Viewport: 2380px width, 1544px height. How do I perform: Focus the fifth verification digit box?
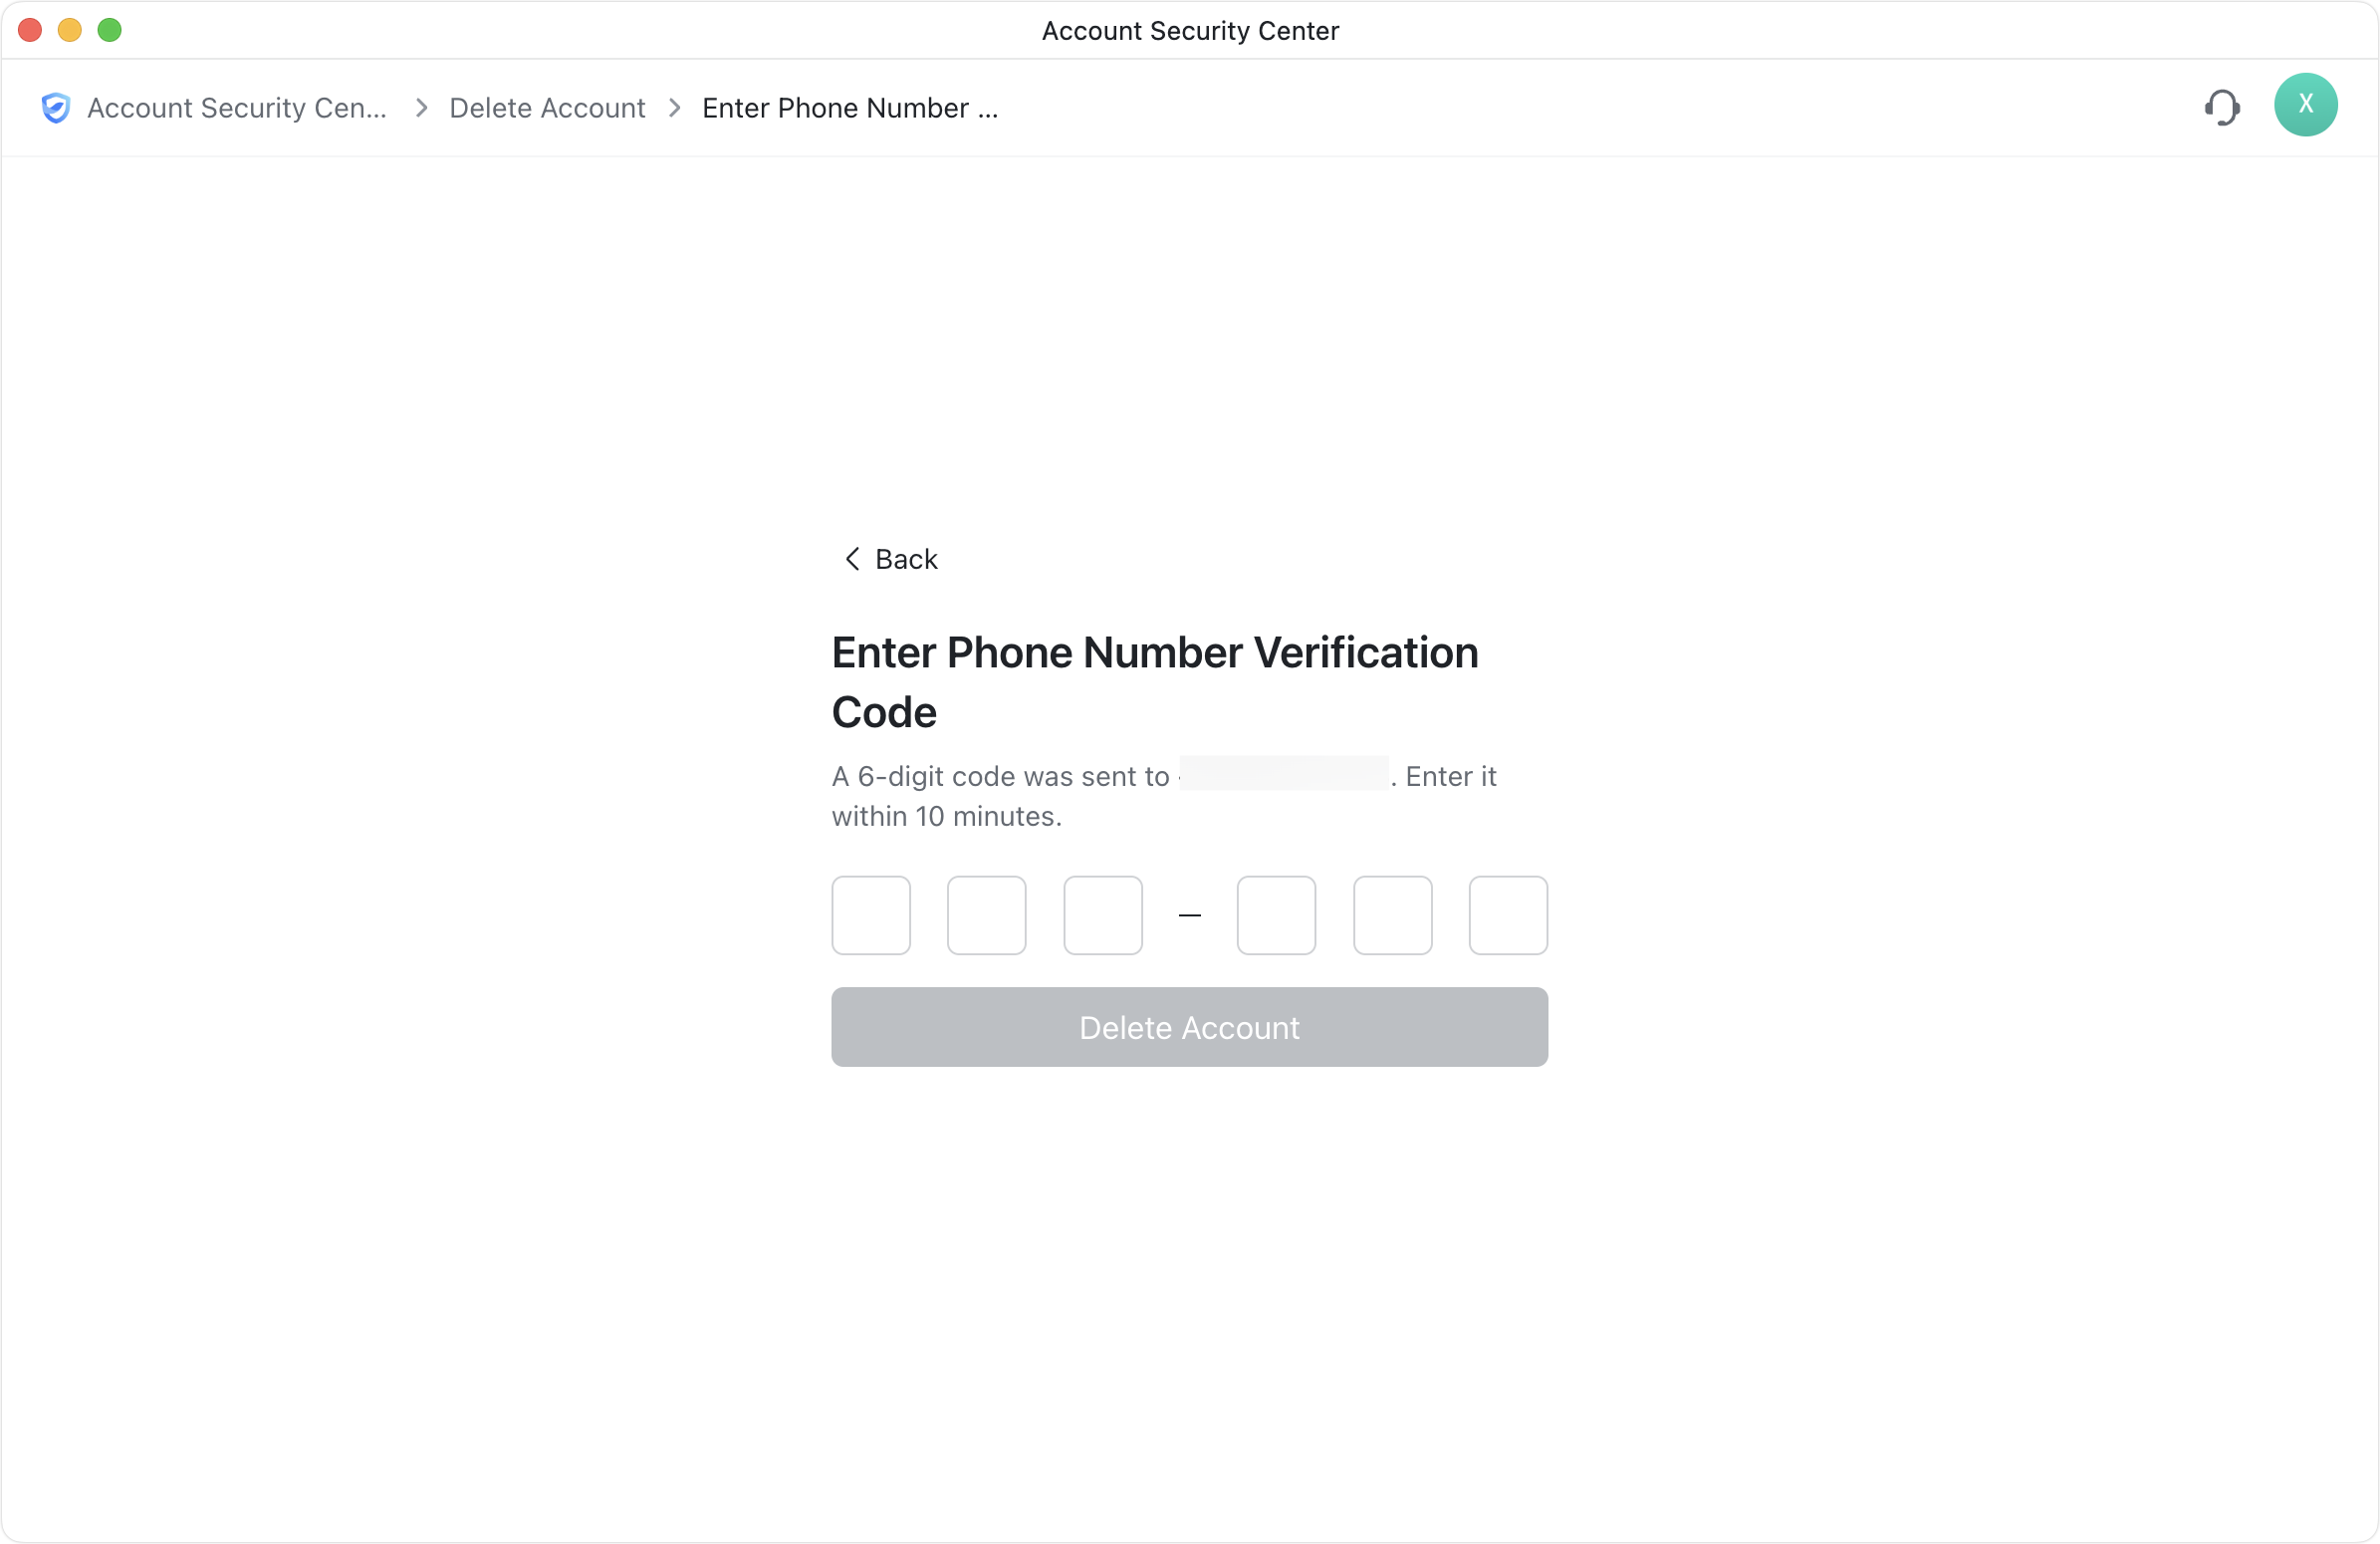tap(1392, 915)
